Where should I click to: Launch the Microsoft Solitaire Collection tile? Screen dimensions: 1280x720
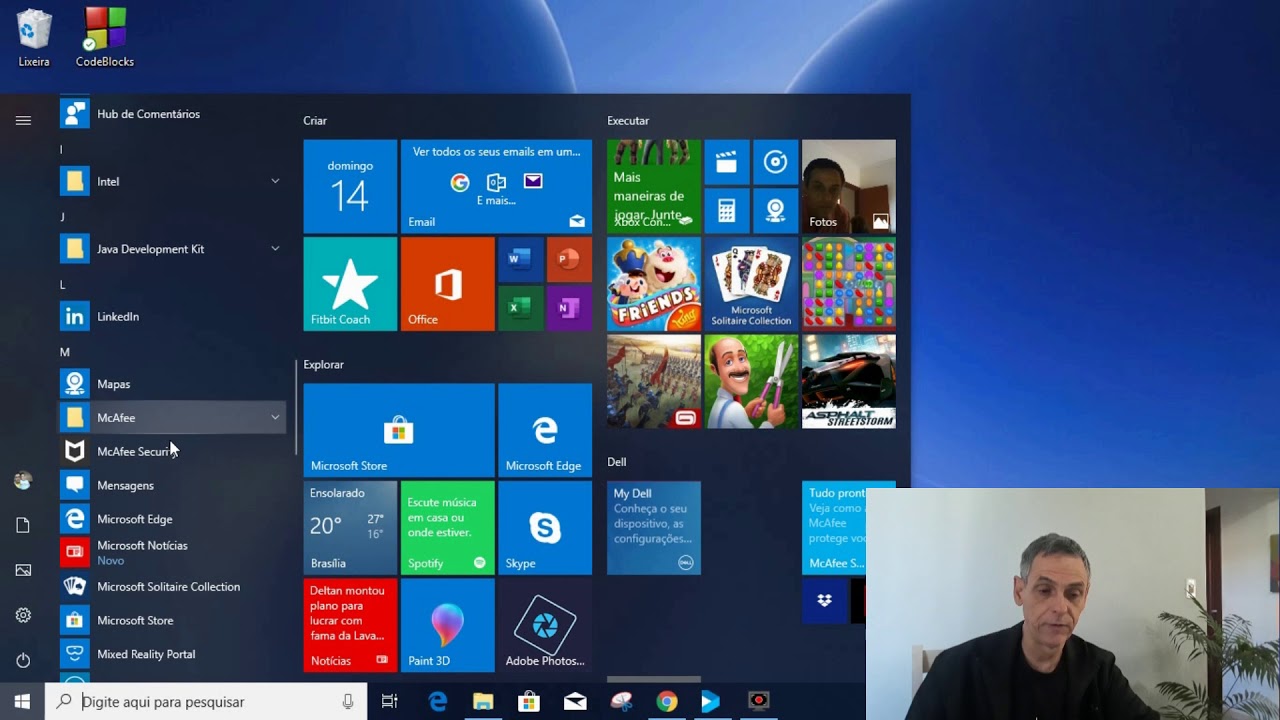[751, 284]
